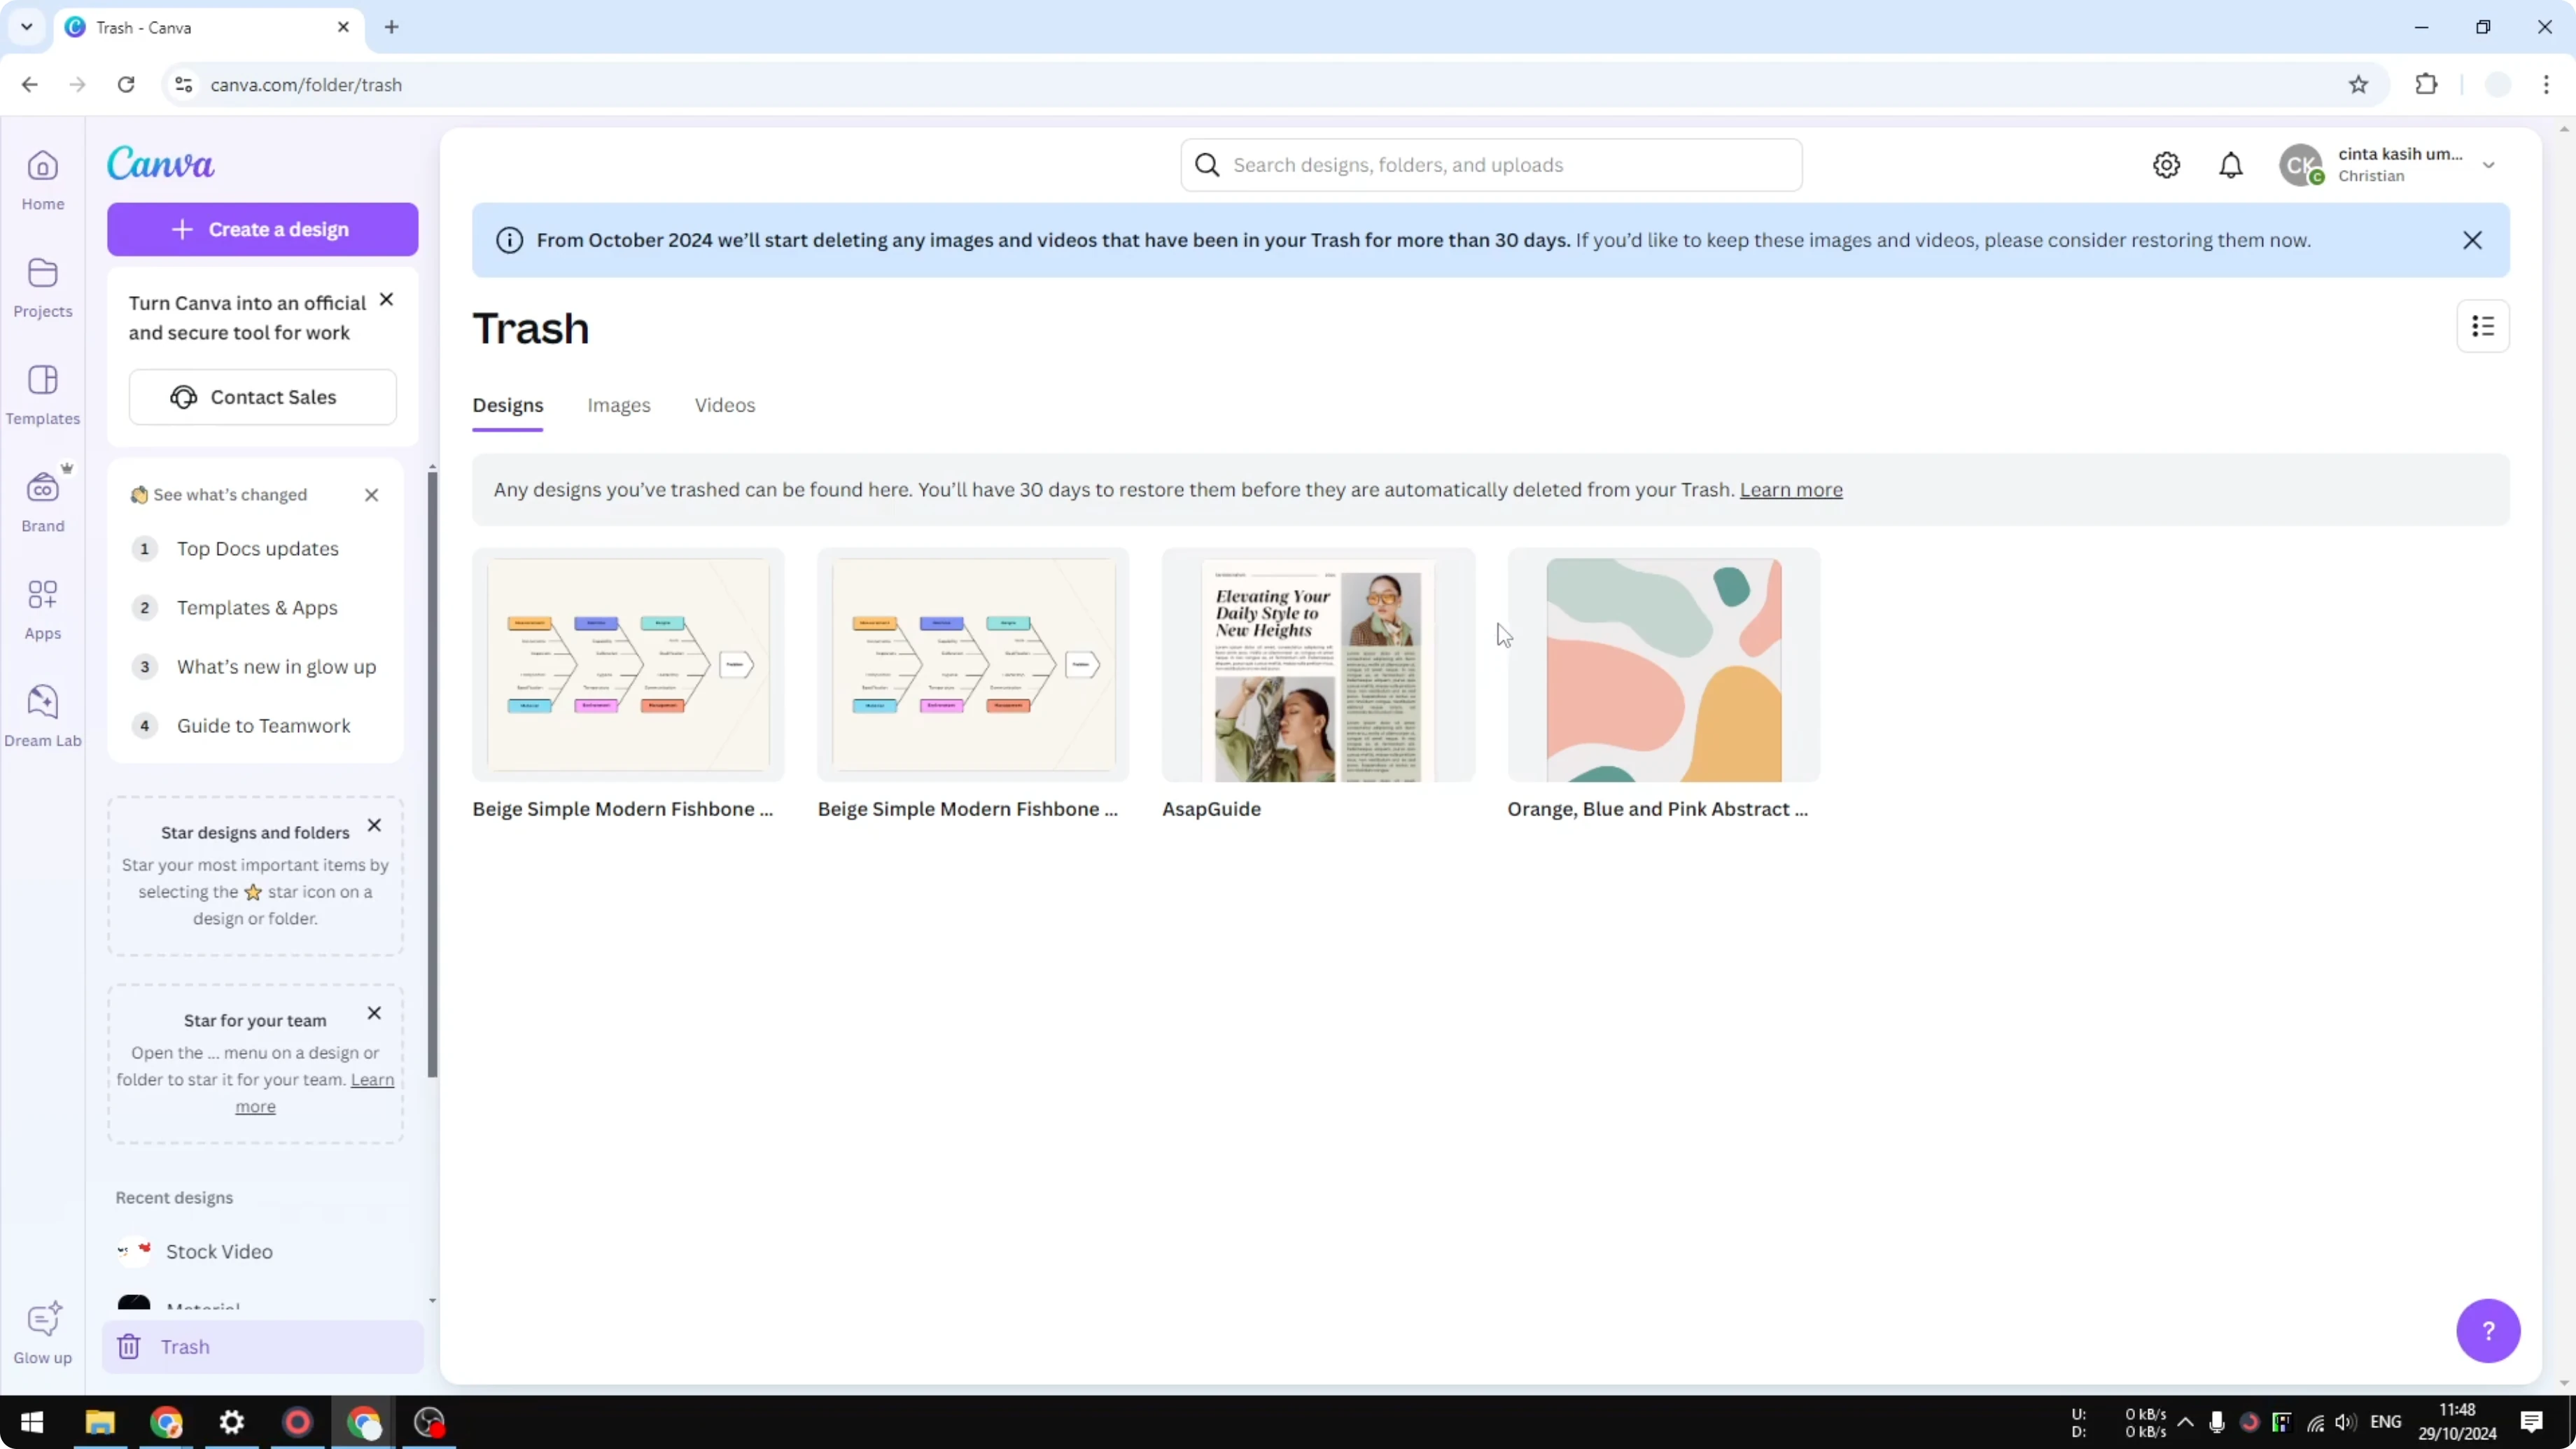Expand the account menu chevron

2489,164
